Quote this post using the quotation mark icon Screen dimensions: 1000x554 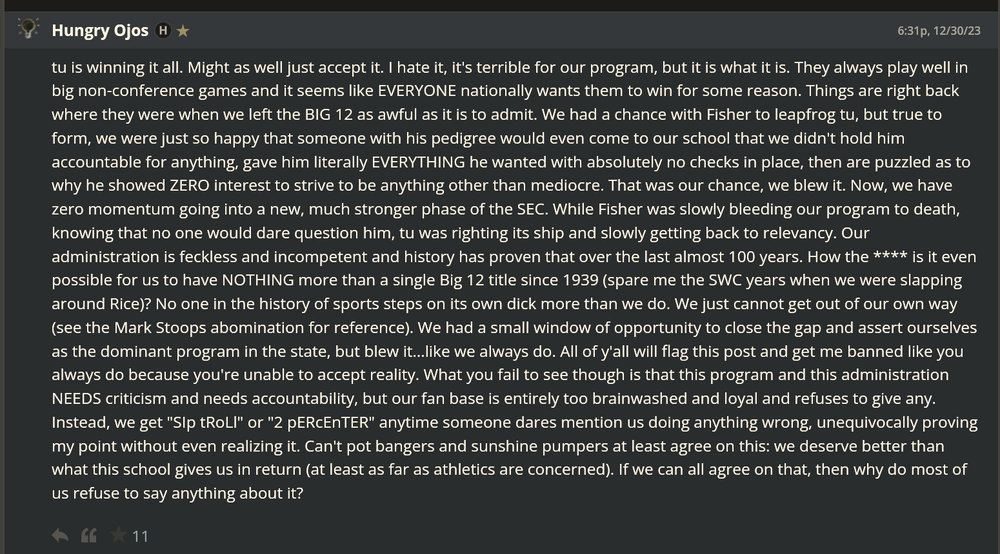coord(89,536)
